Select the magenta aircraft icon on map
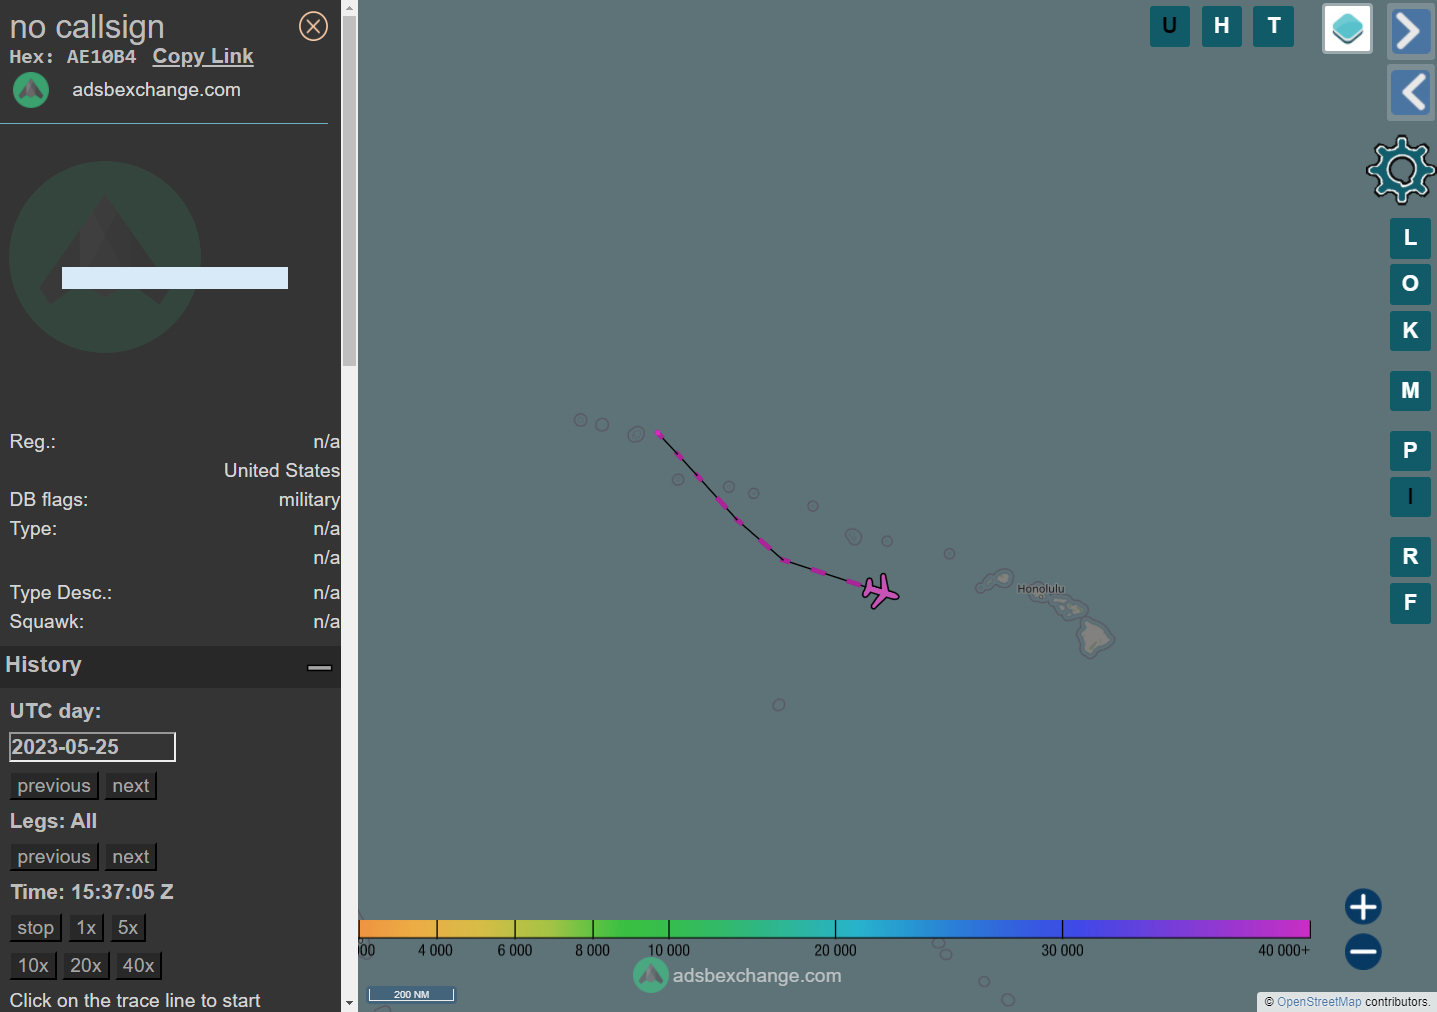The image size is (1437, 1012). [881, 591]
